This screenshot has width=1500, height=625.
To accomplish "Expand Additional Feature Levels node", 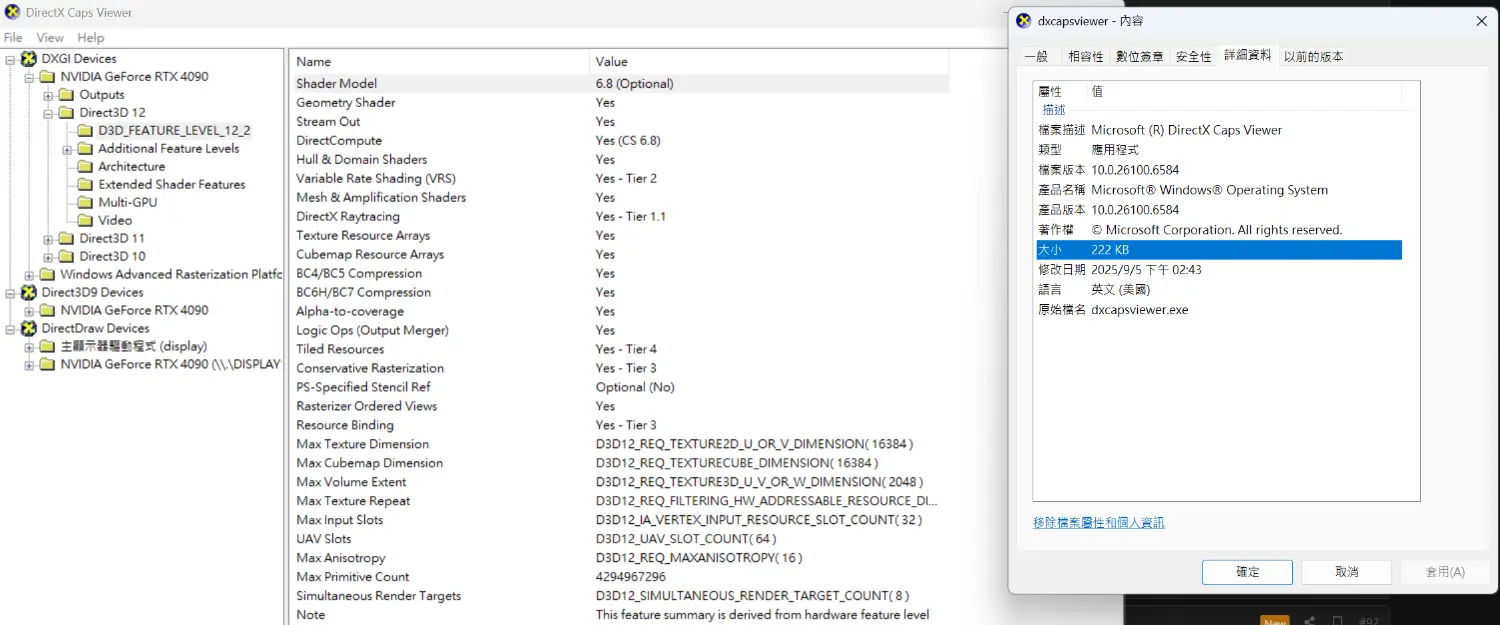I will (x=67, y=149).
